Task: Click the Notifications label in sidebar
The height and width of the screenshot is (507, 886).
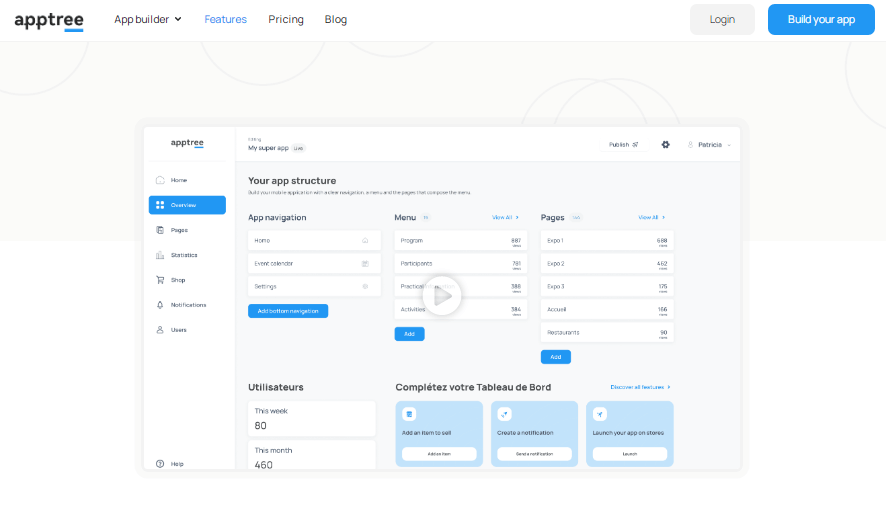Action: (189, 305)
